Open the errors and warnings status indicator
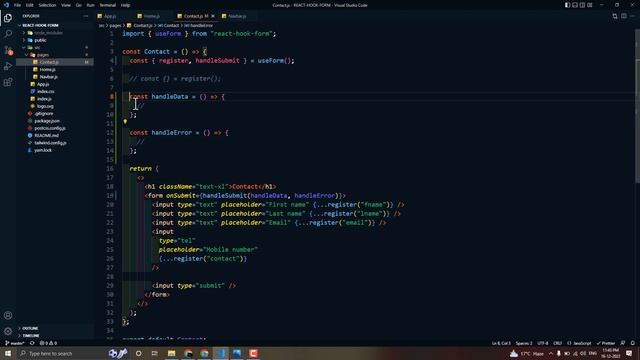 point(48,343)
